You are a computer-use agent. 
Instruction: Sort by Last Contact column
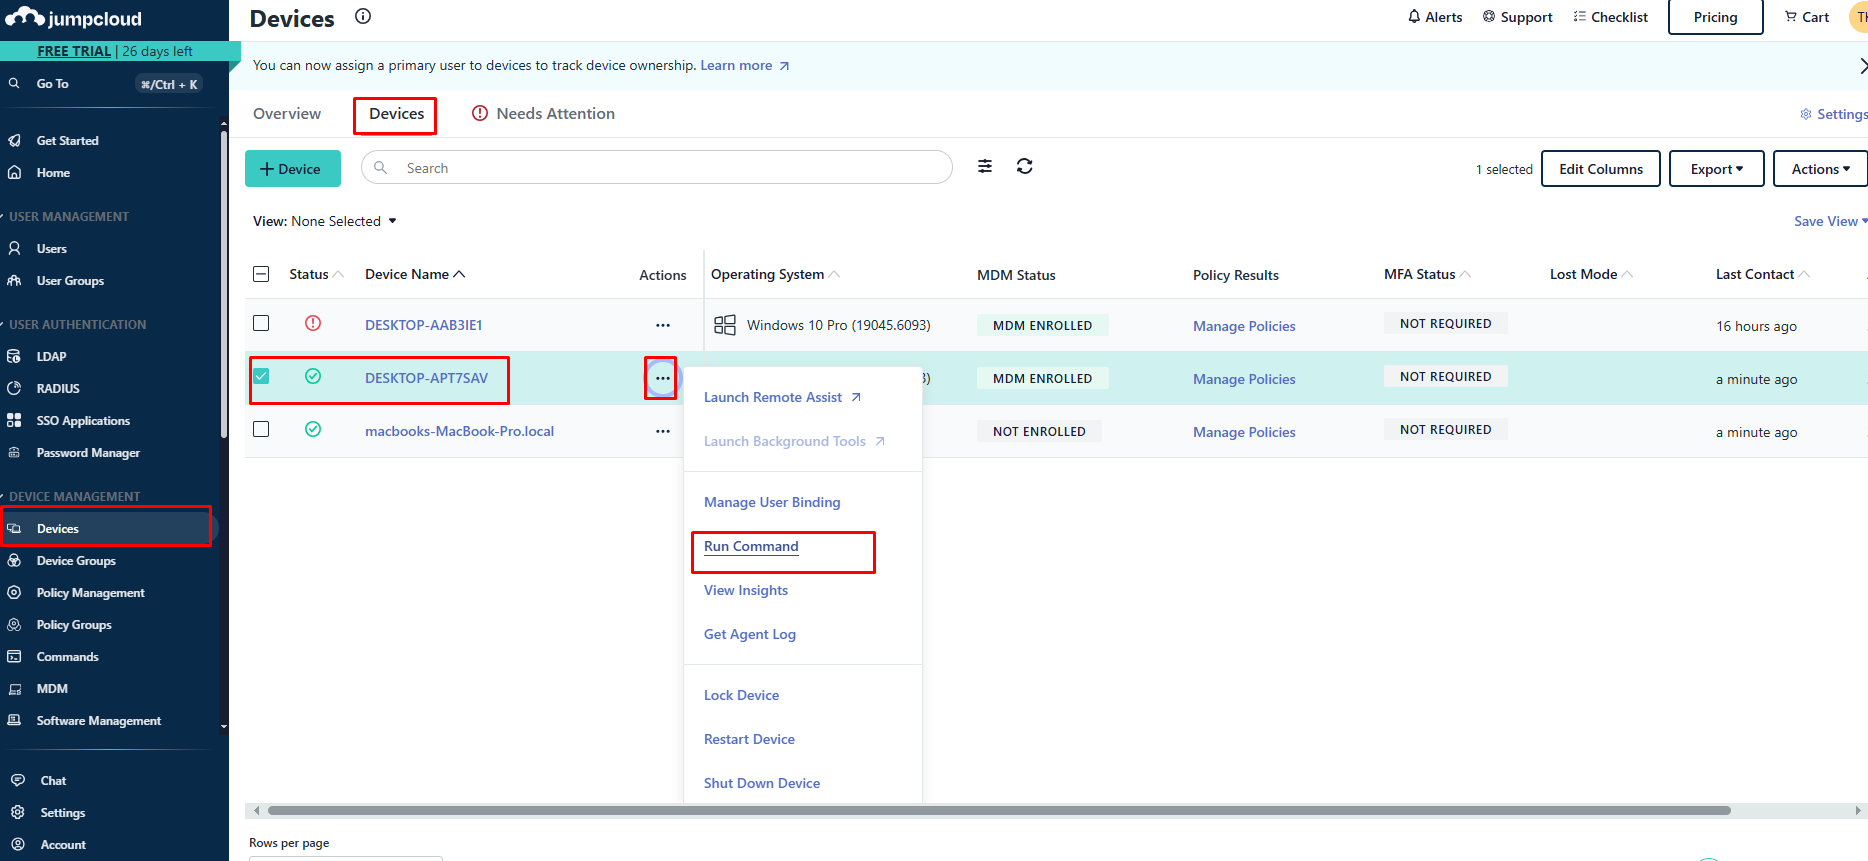[x=1762, y=274]
